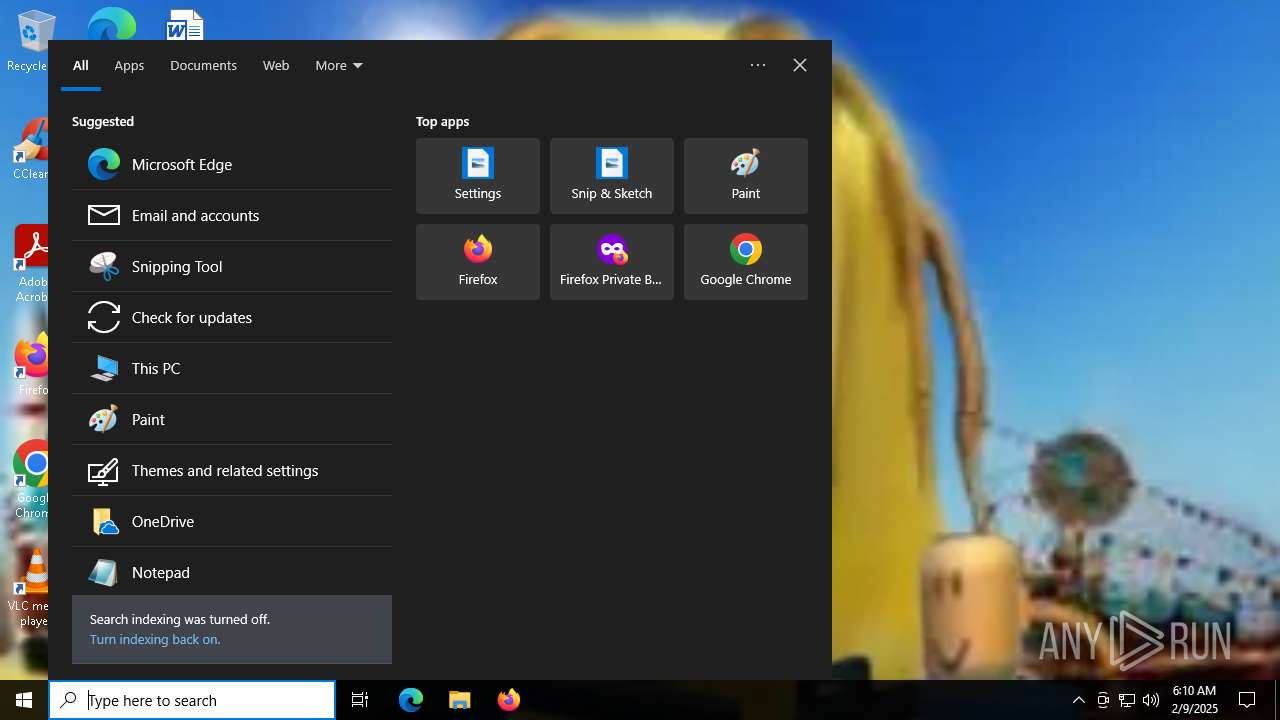Switch to the Documents search tab
This screenshot has width=1280, height=720.
click(203, 65)
